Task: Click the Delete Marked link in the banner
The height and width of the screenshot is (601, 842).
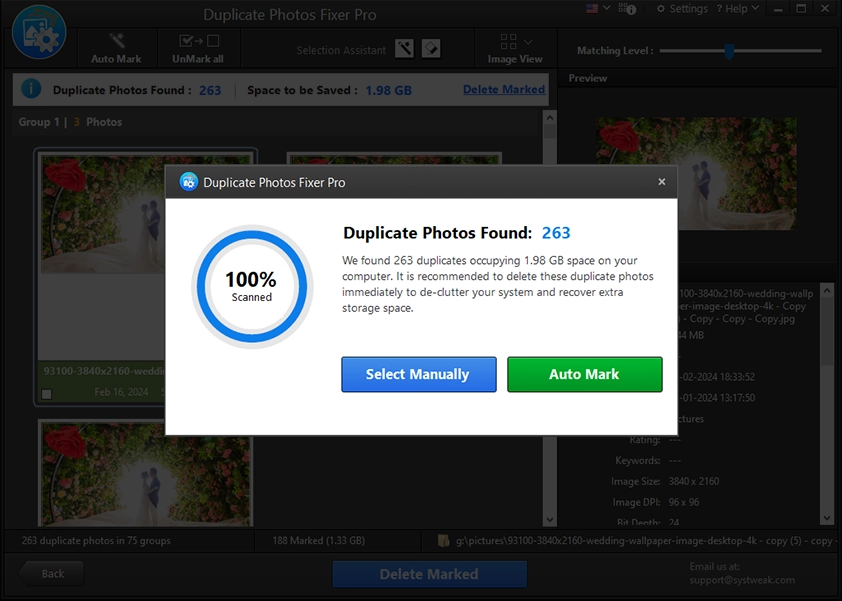Action: pos(504,90)
